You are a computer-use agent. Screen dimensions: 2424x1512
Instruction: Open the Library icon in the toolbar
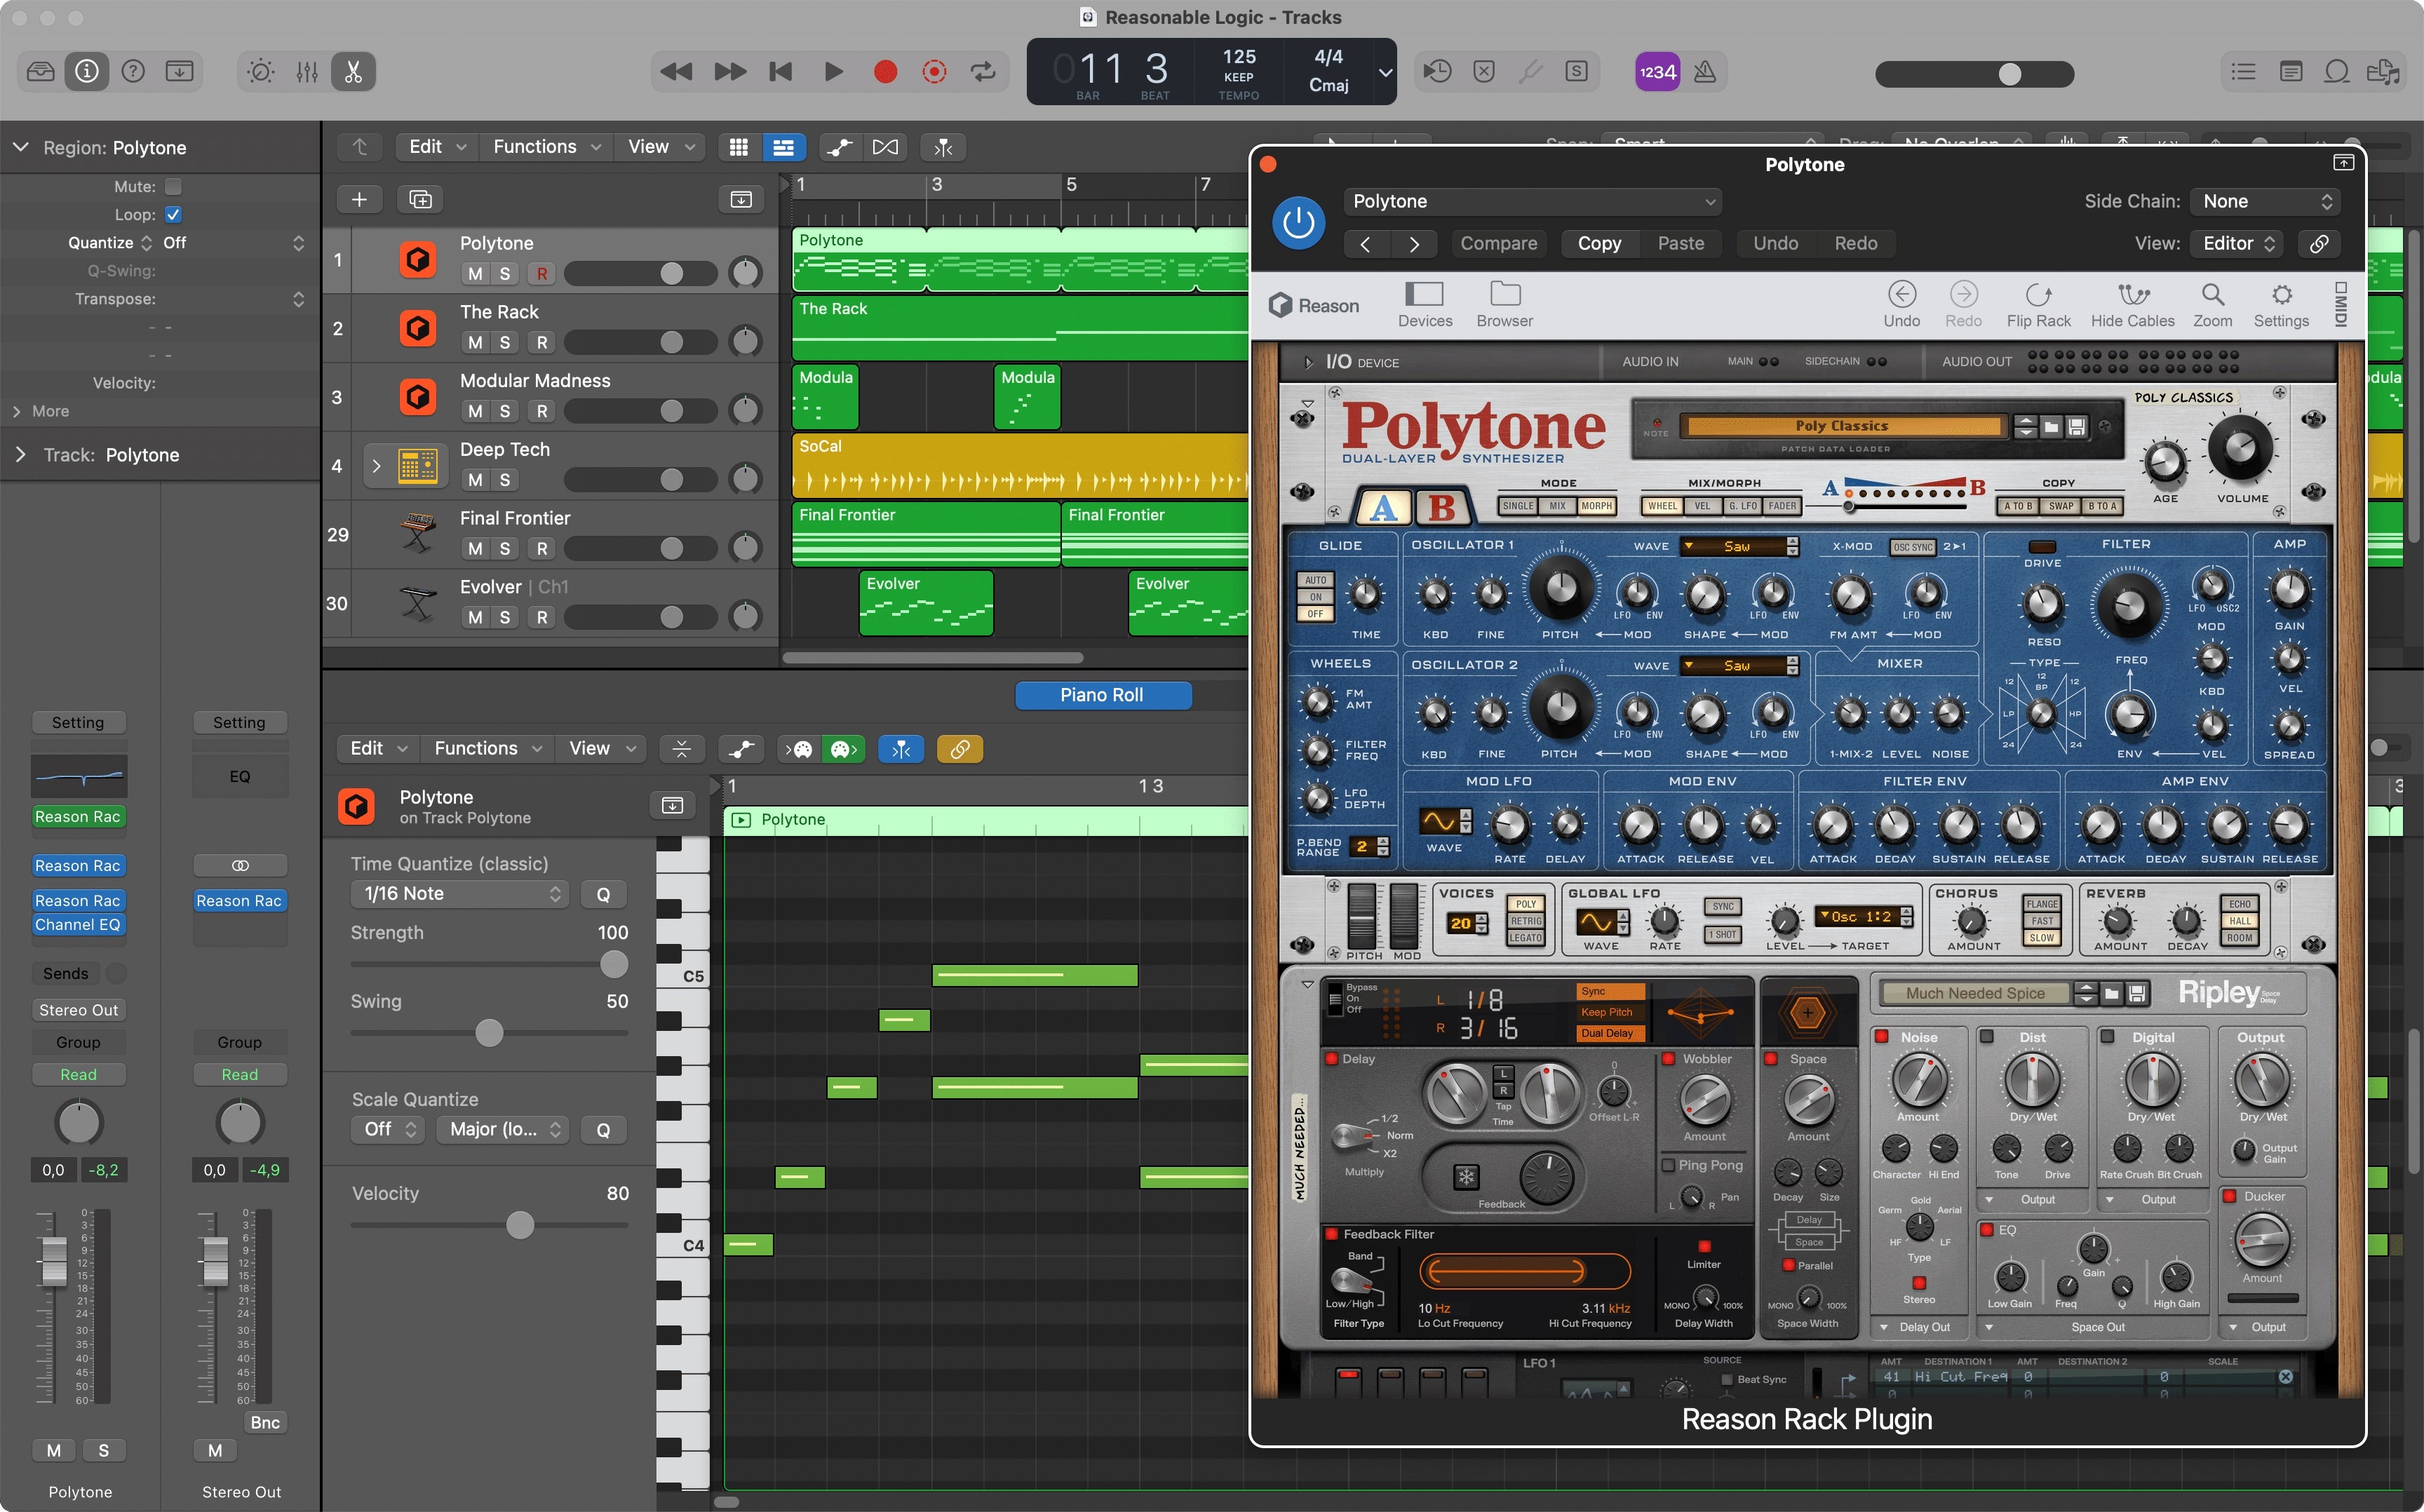pyautogui.click(x=41, y=71)
